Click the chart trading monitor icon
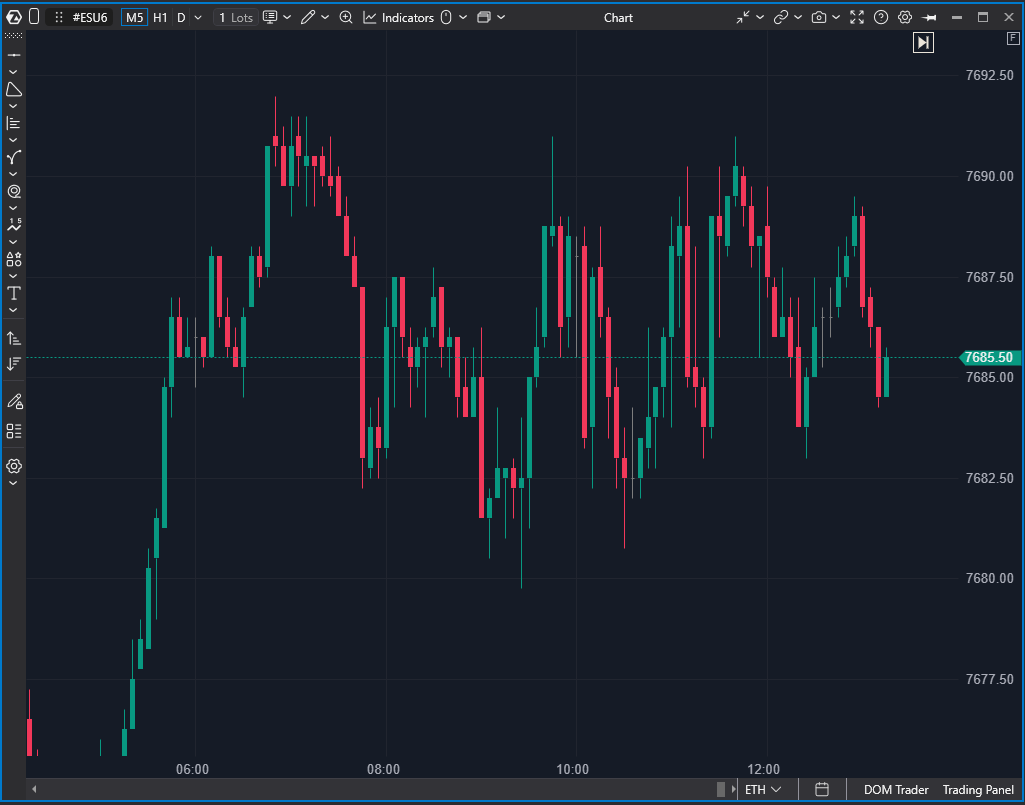The image size is (1025, 805). (x=270, y=18)
